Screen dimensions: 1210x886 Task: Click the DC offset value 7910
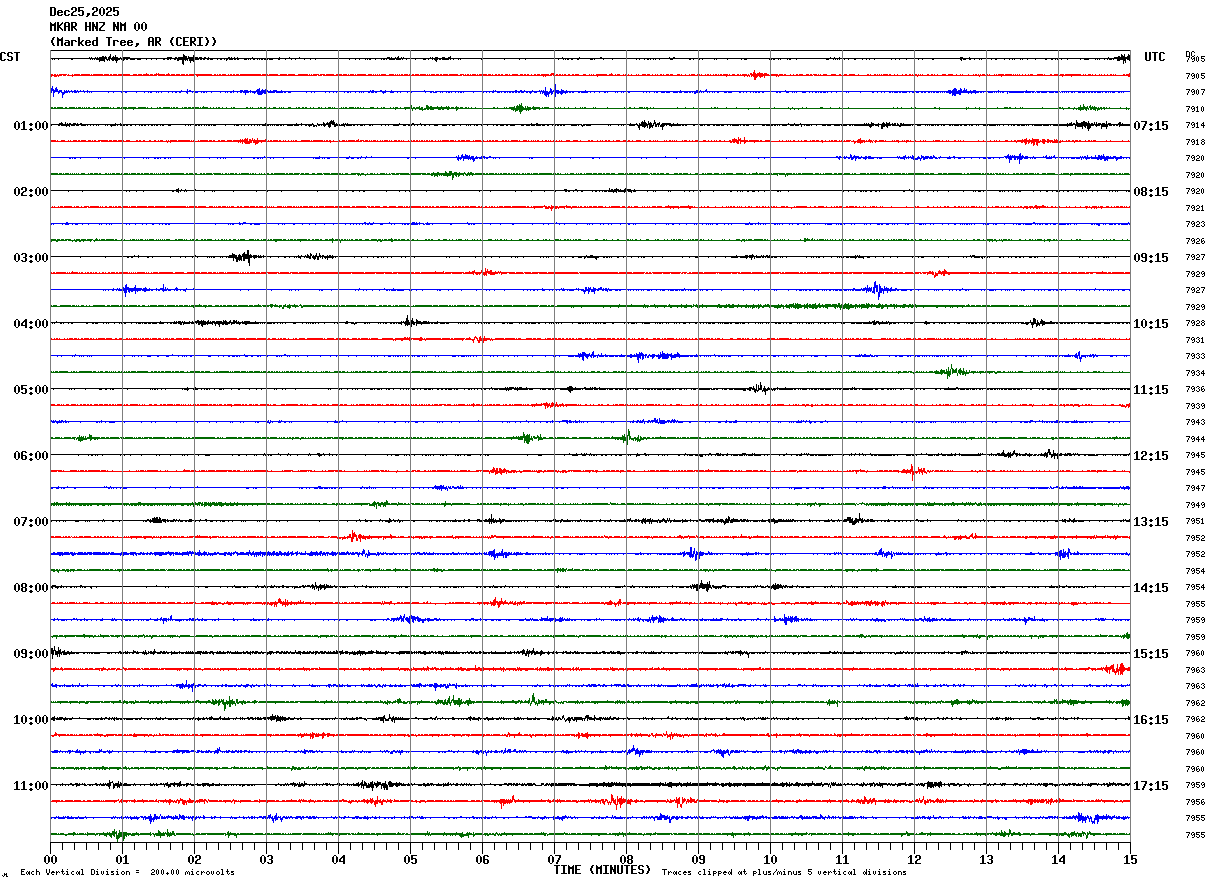tap(1195, 109)
